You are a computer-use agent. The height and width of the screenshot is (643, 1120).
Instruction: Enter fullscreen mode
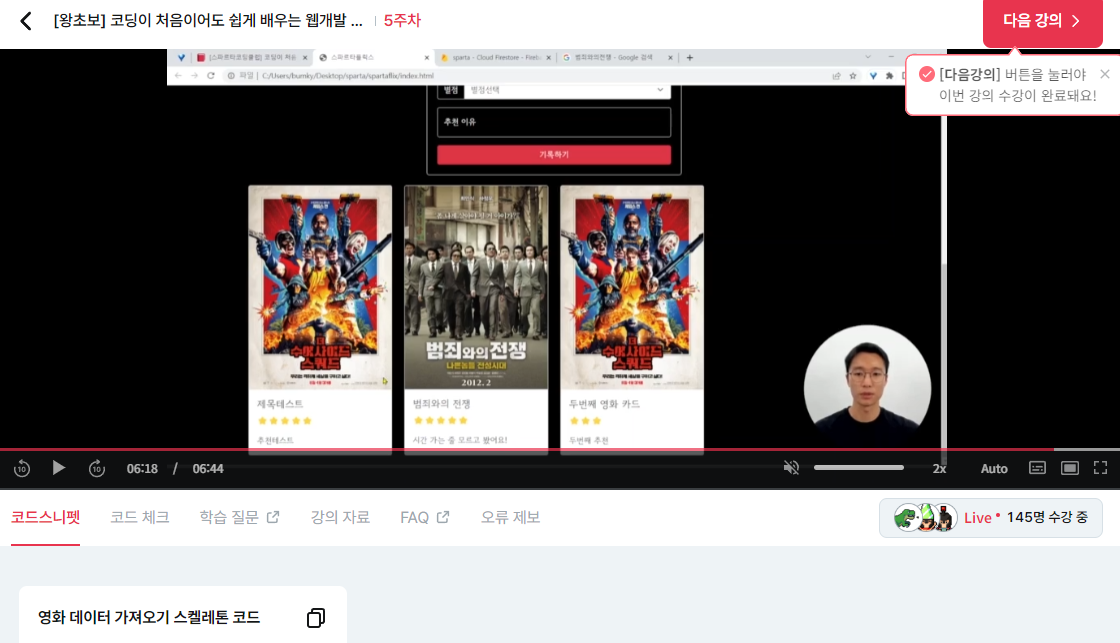pyautogui.click(x=1100, y=468)
